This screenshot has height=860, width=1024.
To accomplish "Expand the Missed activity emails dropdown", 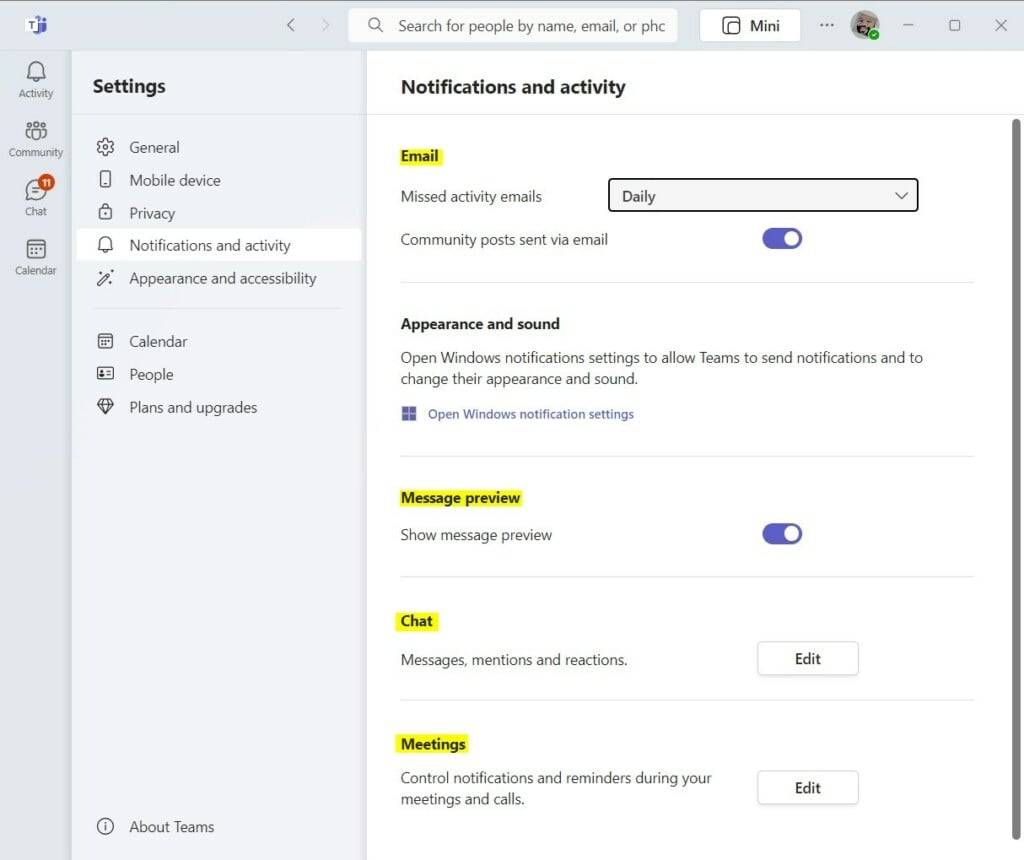I will 763,196.
